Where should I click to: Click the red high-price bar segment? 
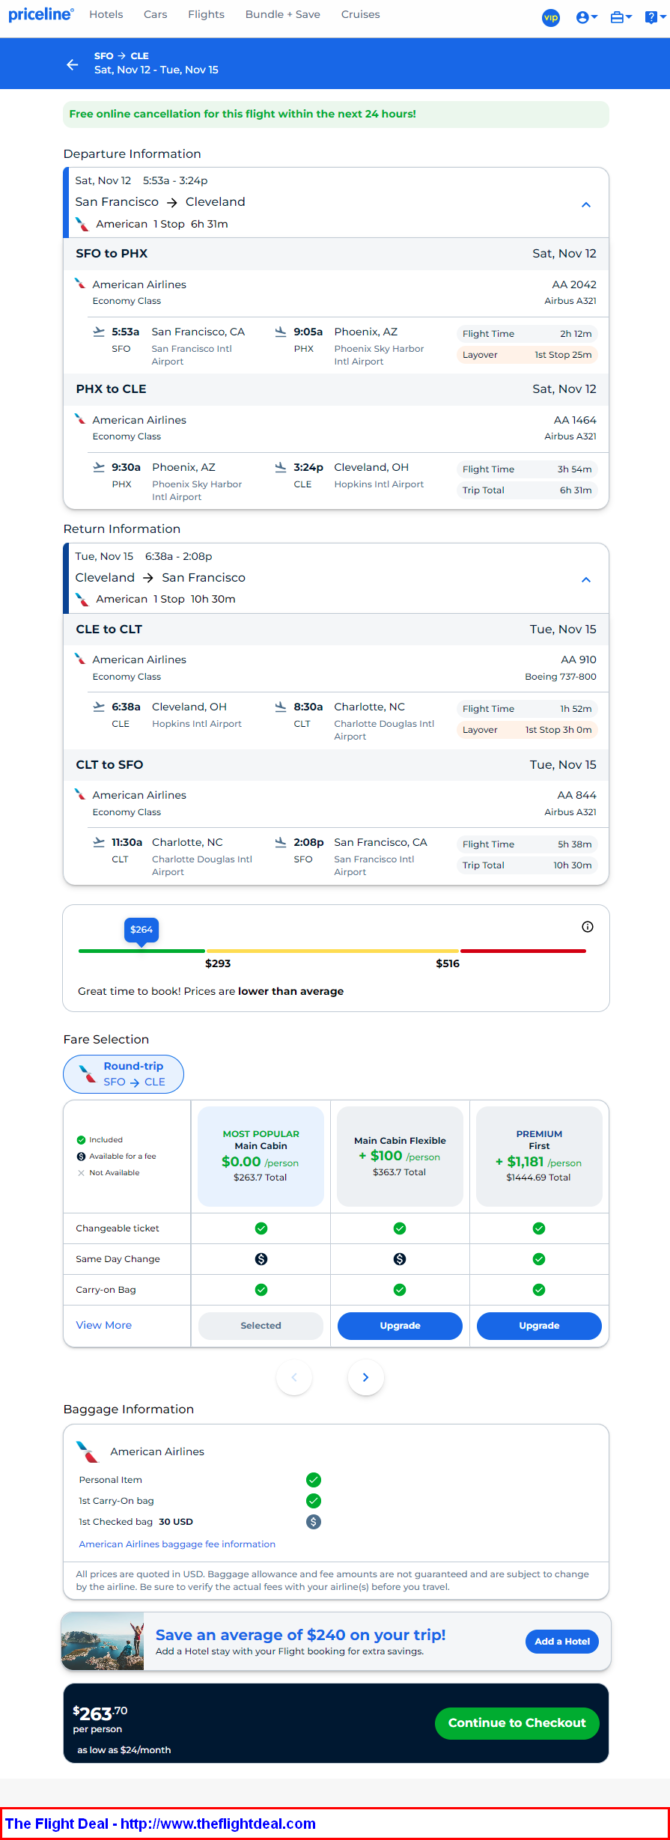pyautogui.click(x=523, y=951)
